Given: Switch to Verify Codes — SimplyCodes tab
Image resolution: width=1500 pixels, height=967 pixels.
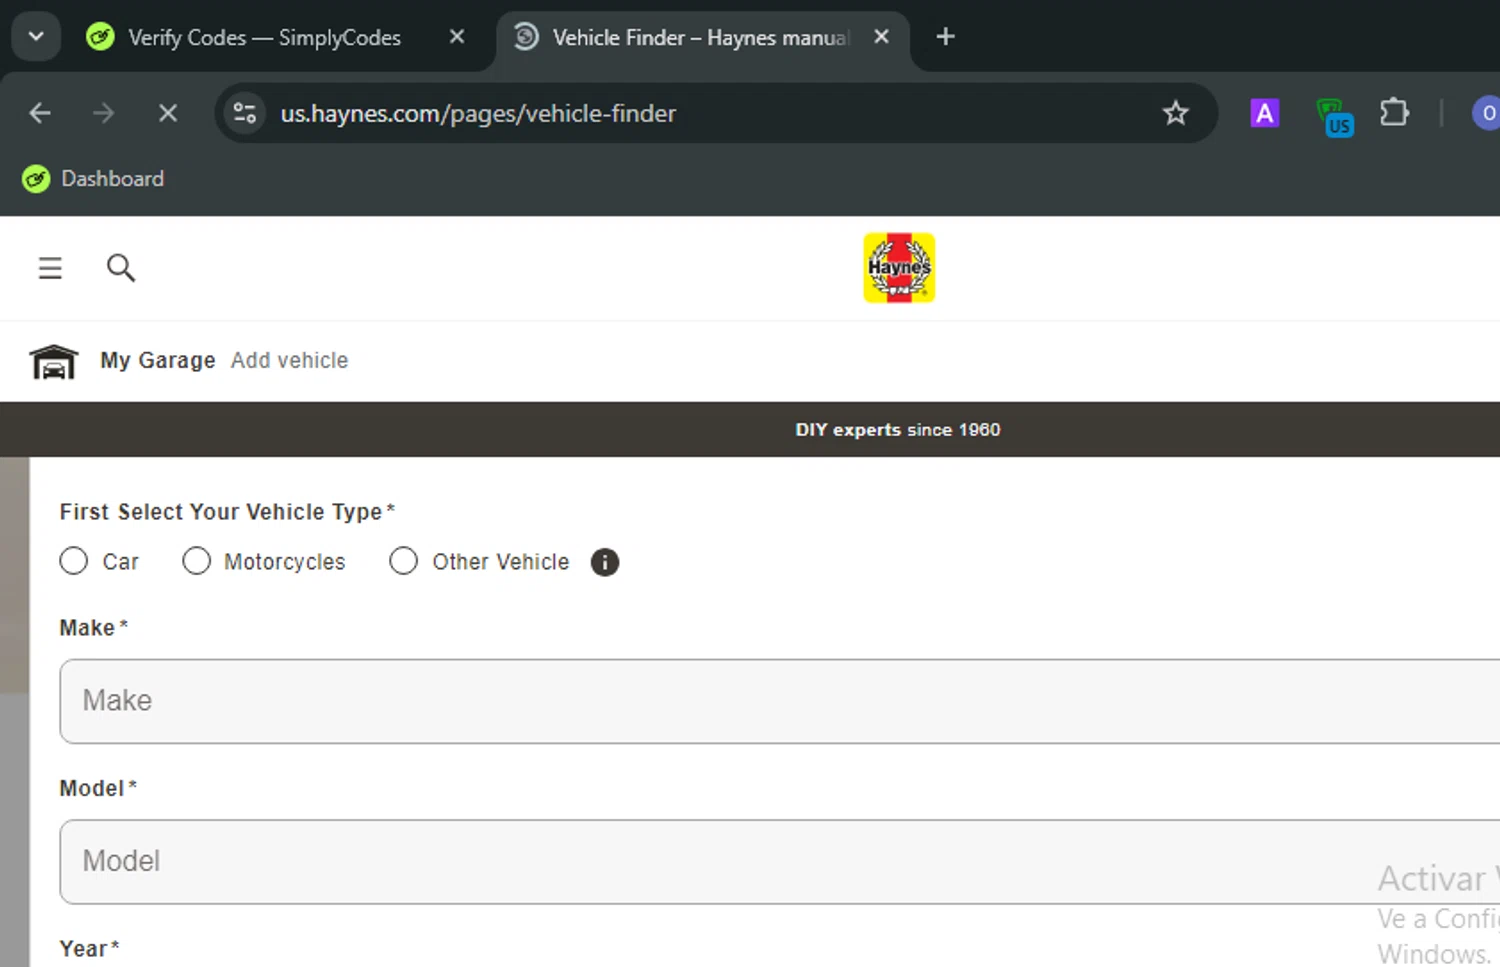Looking at the screenshot, I should tap(264, 37).
